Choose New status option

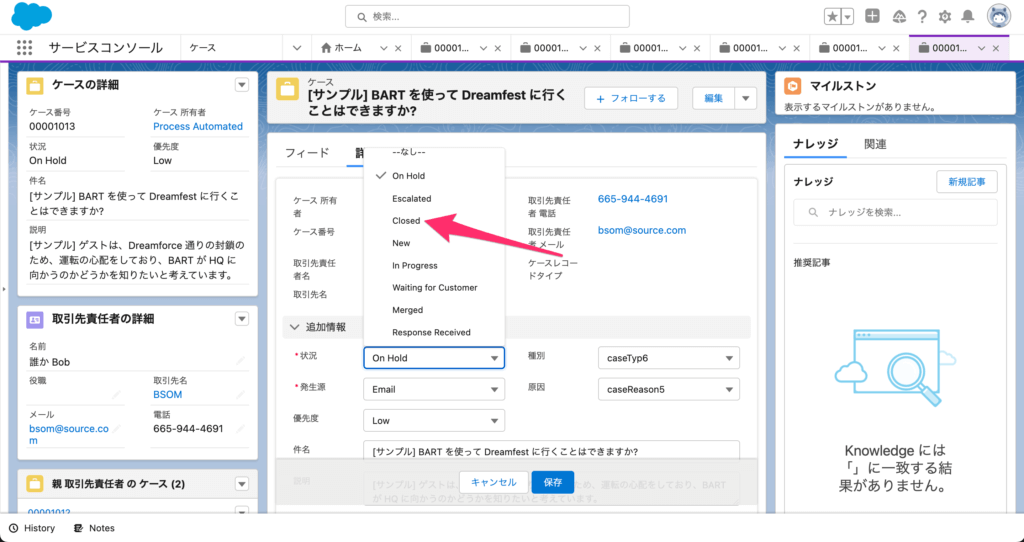point(434,243)
